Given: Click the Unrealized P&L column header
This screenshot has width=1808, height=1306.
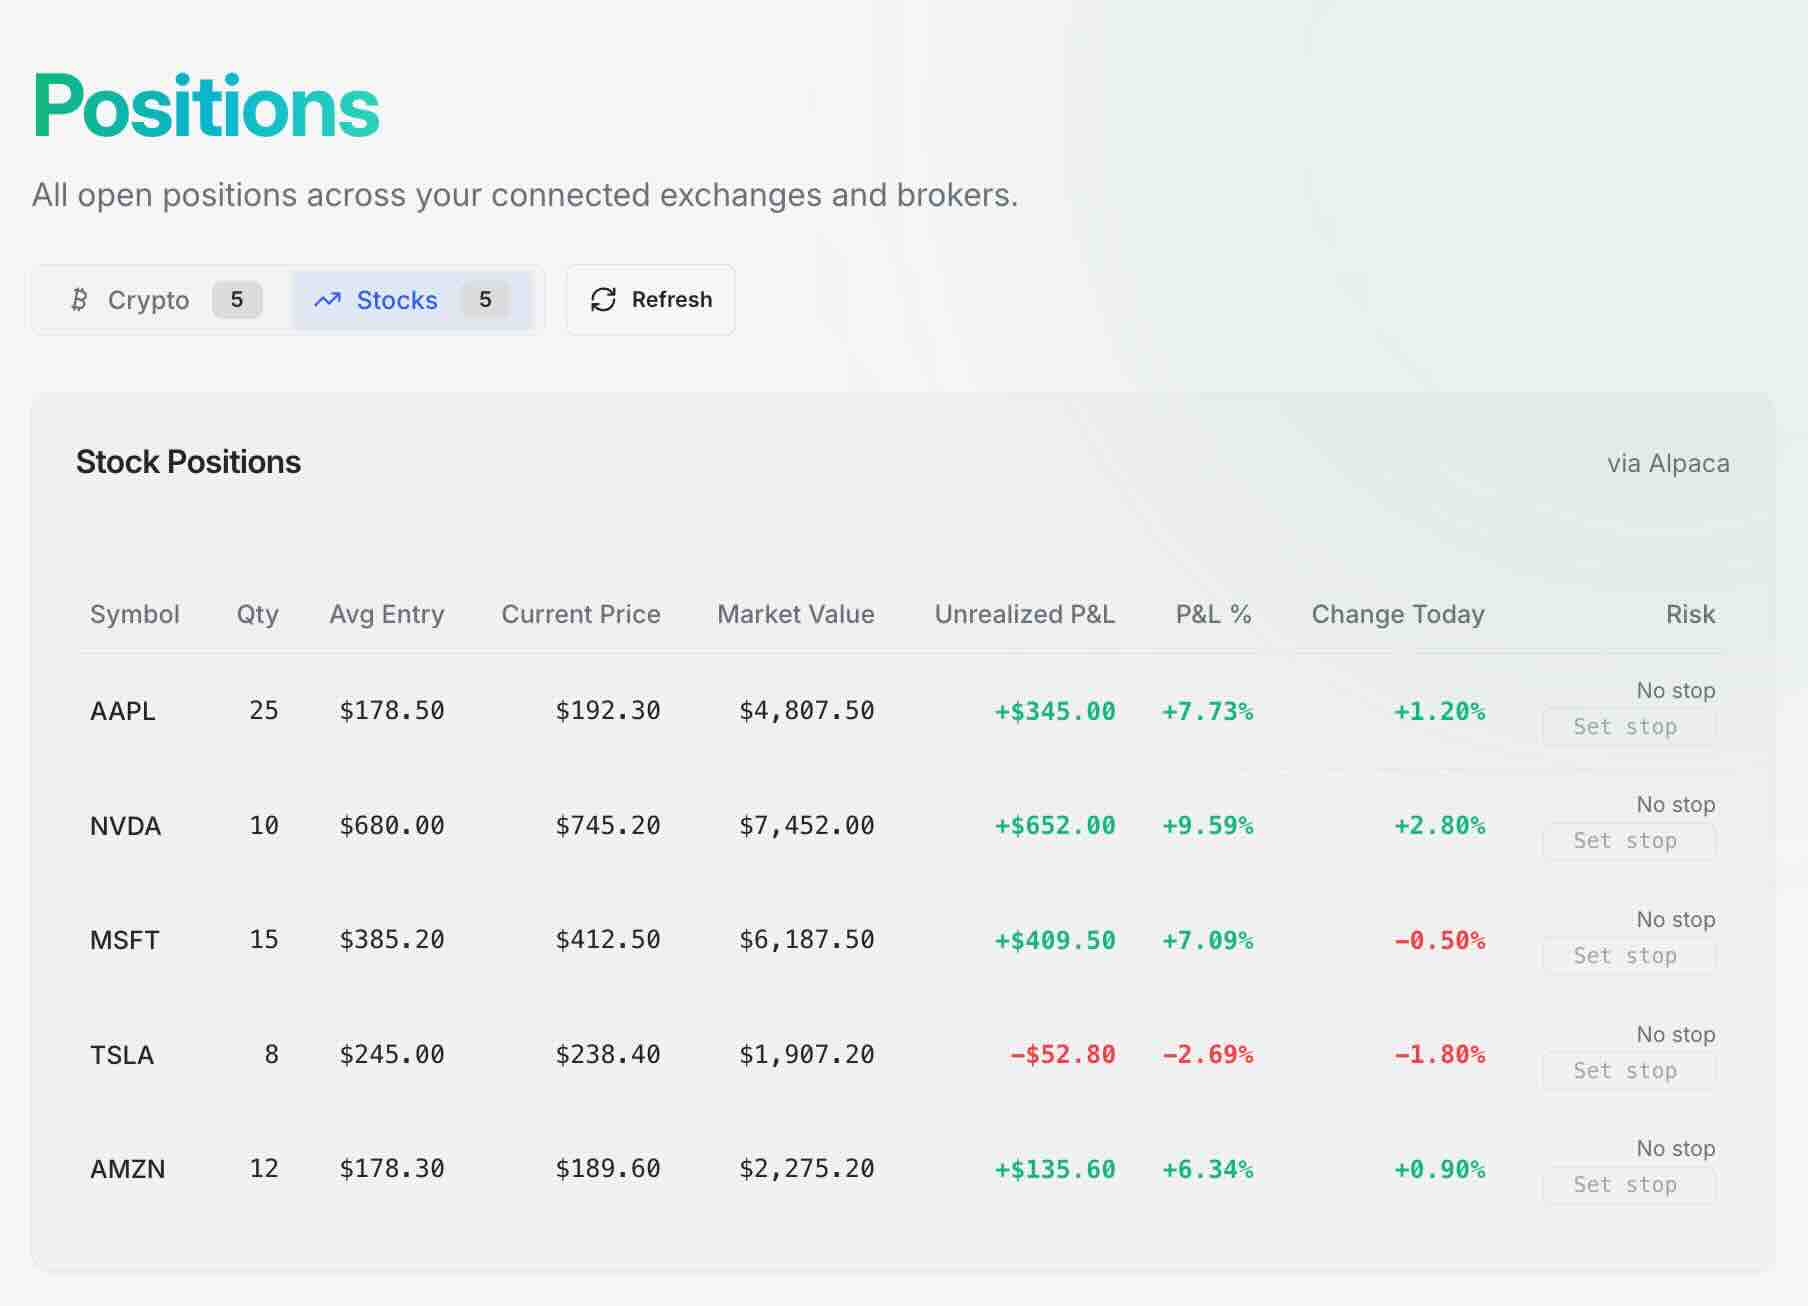Looking at the screenshot, I should 1025,614.
